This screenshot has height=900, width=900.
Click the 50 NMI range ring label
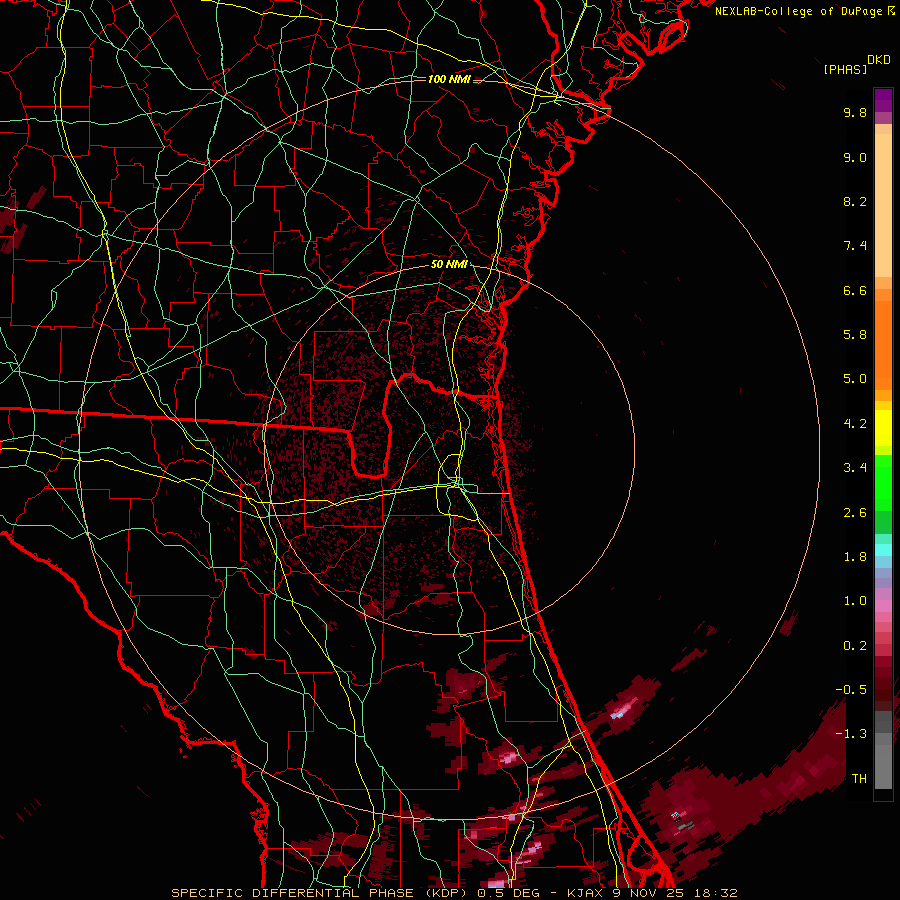pos(449,264)
